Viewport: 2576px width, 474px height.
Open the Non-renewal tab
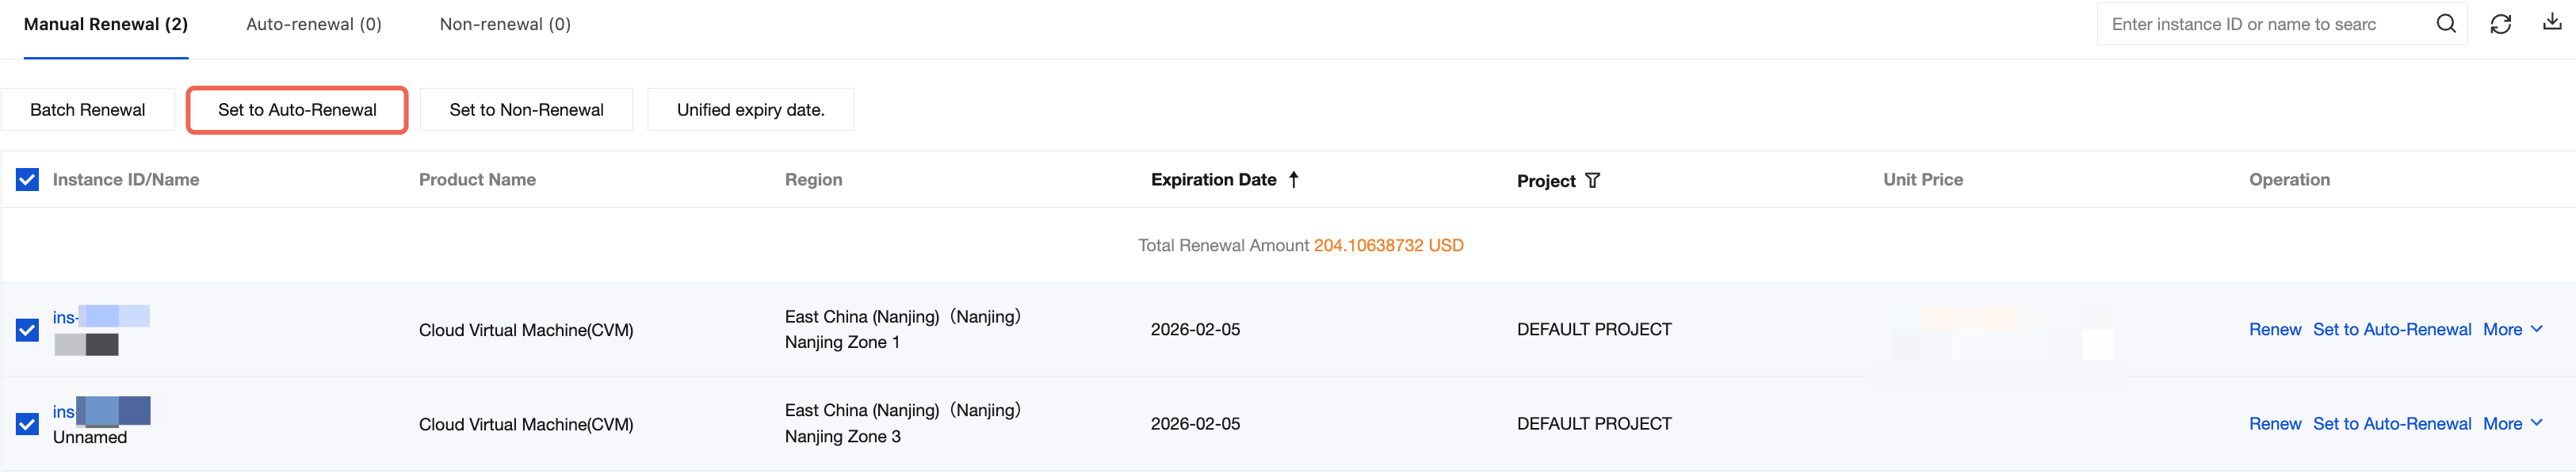(505, 24)
